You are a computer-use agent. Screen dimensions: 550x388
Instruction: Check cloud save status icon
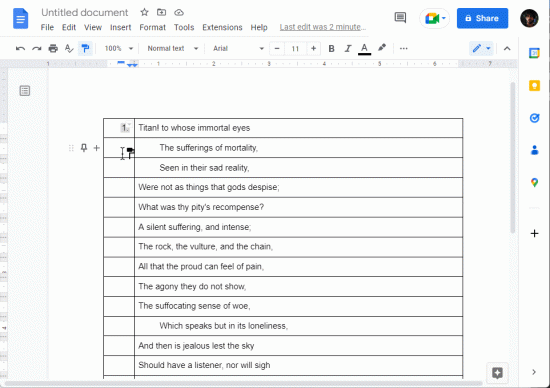click(x=179, y=12)
